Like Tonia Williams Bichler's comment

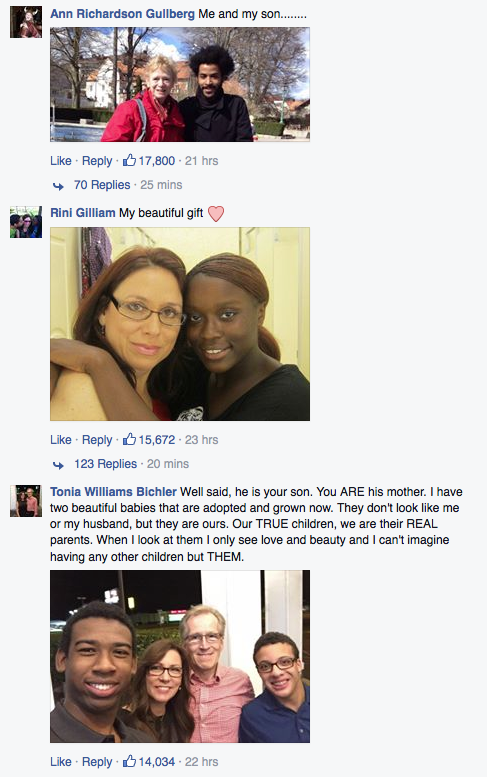coord(61,762)
